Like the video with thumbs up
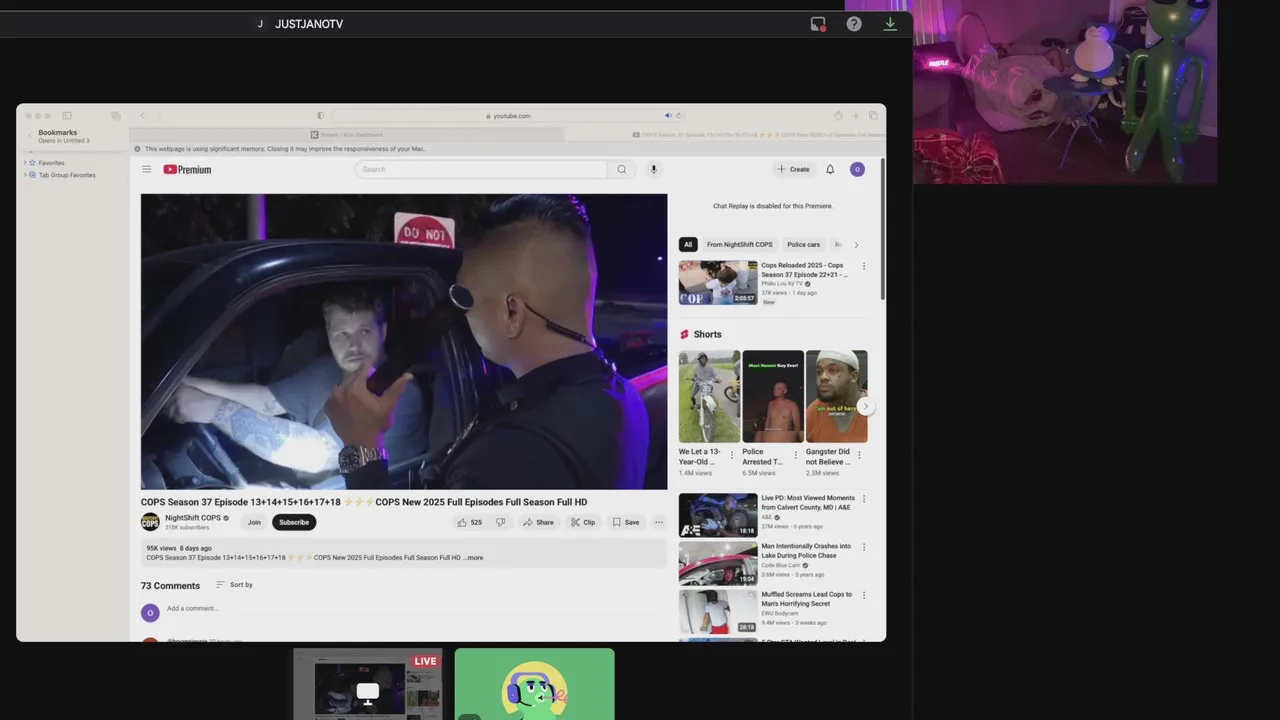 (x=470, y=522)
